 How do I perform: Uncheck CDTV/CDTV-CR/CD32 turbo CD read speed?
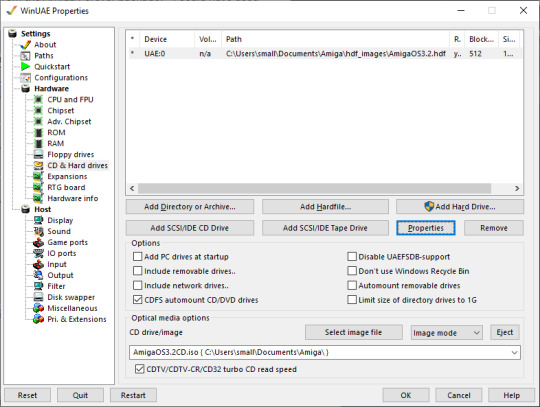[x=139, y=369]
